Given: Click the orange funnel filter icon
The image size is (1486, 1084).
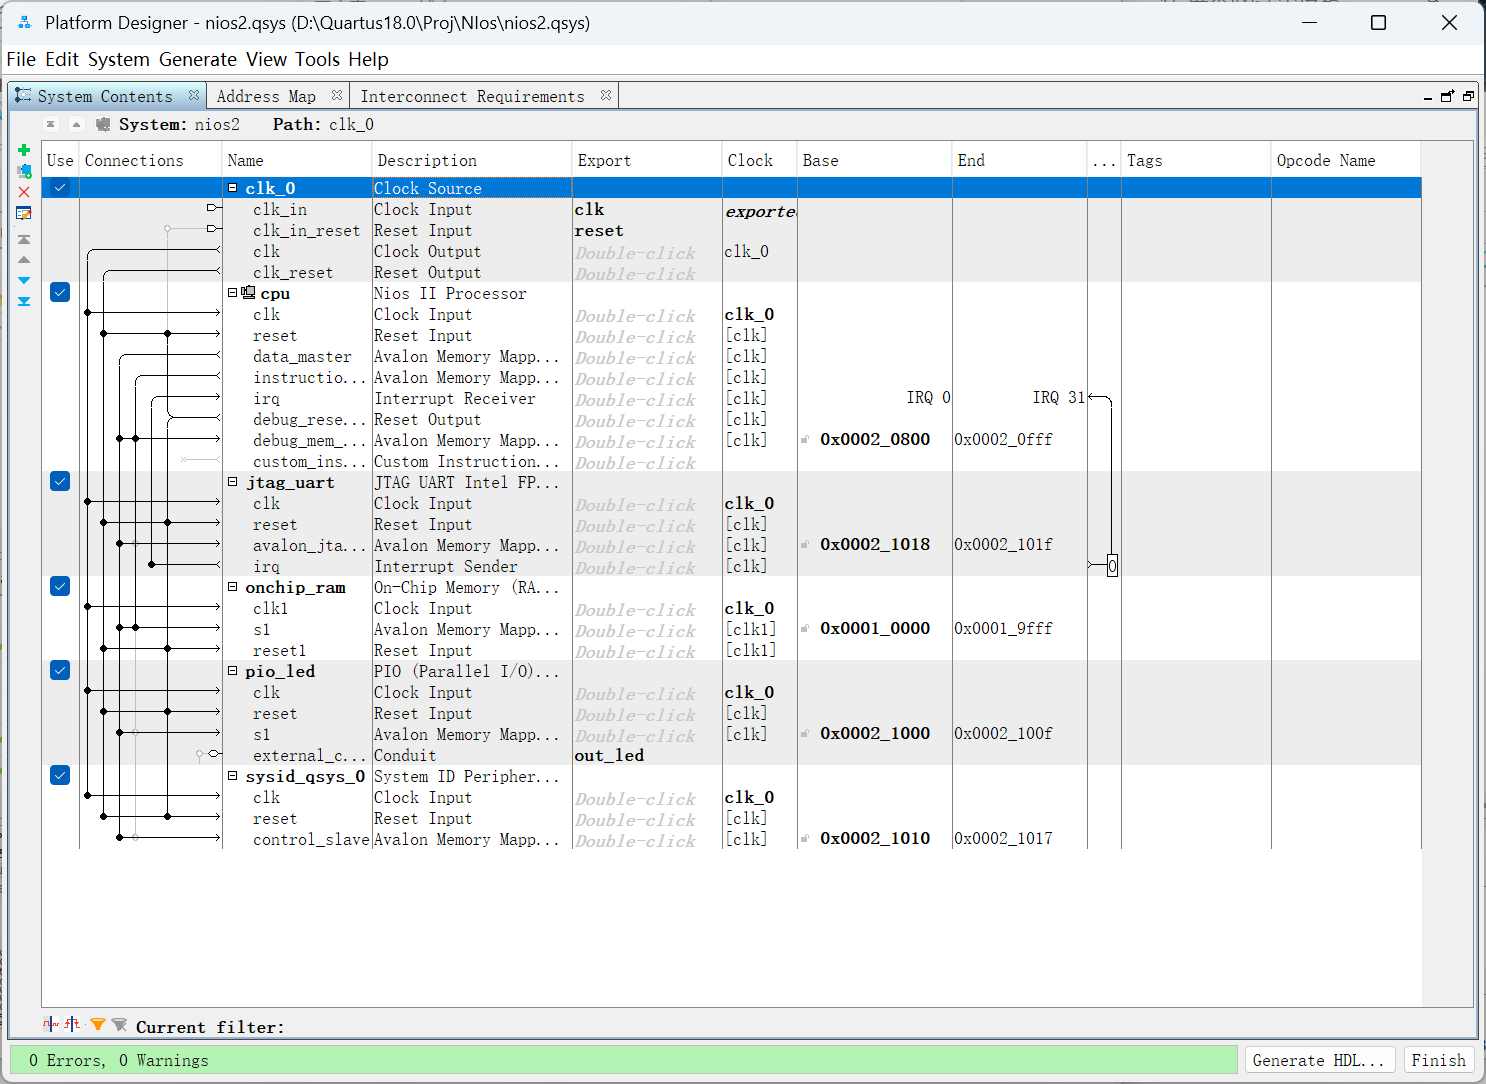Looking at the screenshot, I should (x=97, y=1025).
